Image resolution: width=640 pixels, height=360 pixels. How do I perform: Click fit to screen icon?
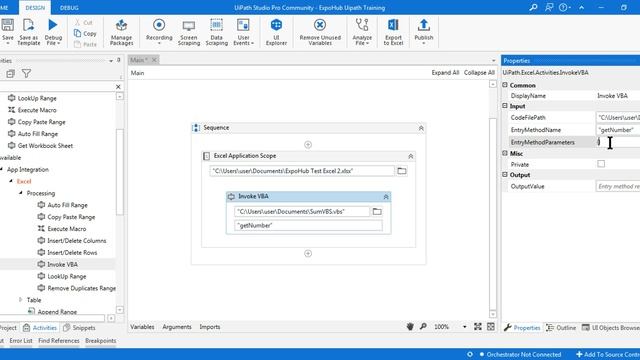point(478,327)
